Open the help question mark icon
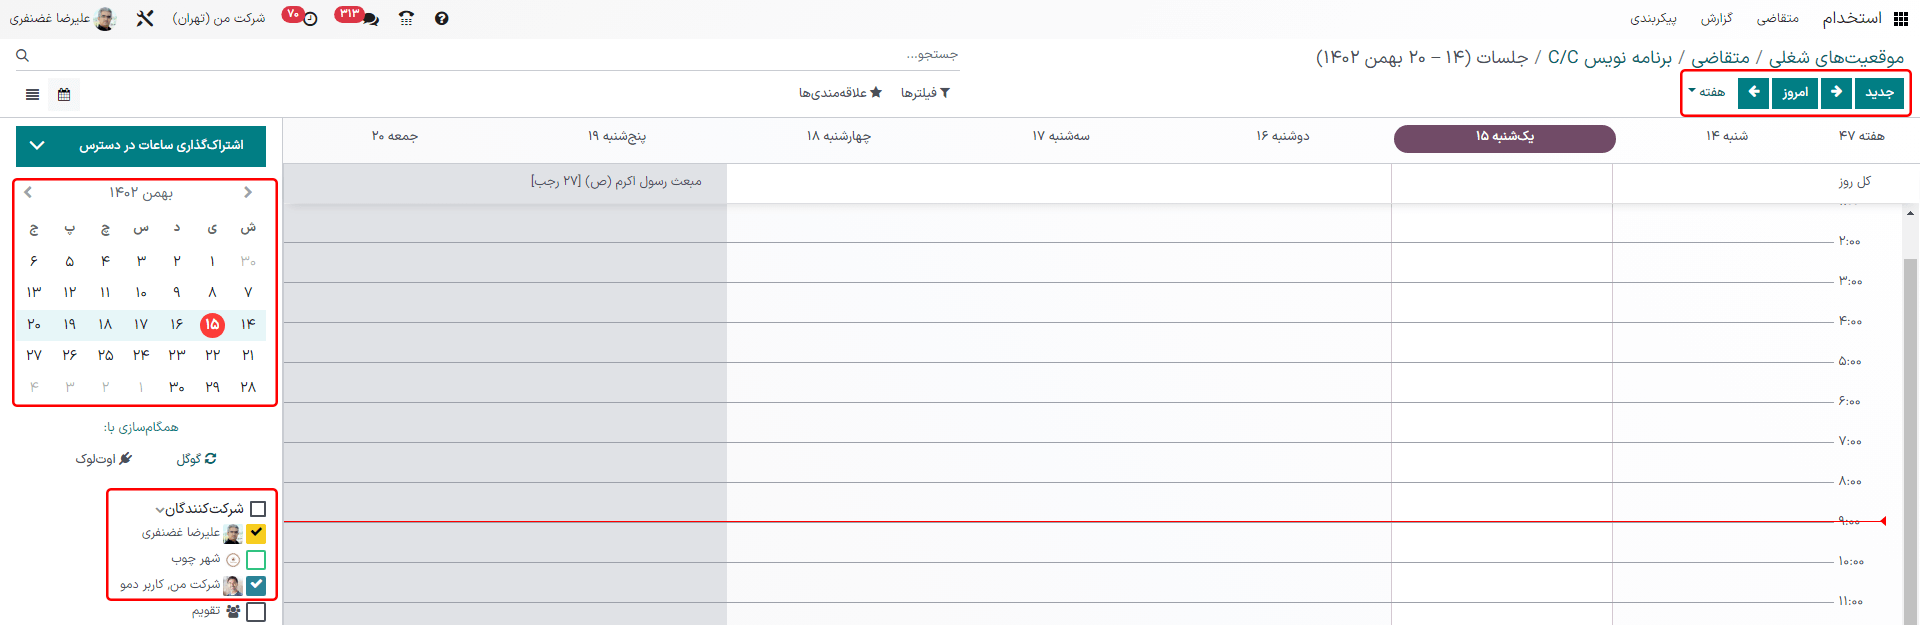The height and width of the screenshot is (625, 1920). 441,18
